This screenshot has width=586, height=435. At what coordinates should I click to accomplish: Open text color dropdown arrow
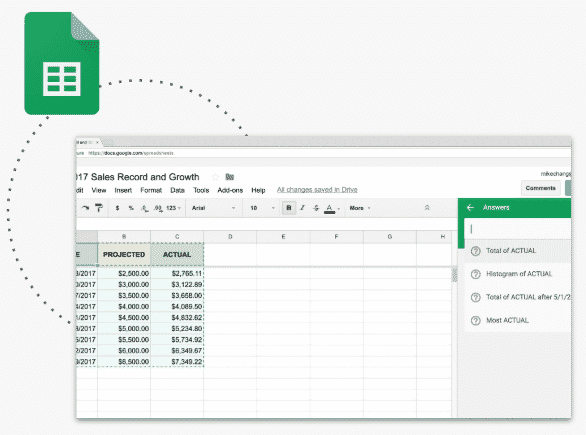(339, 209)
